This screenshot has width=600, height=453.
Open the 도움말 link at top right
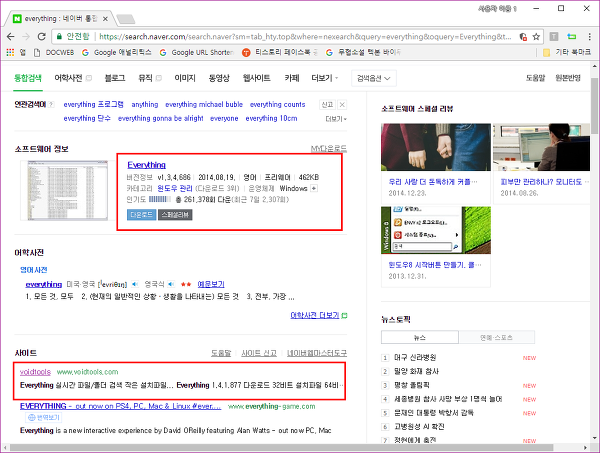pos(535,78)
